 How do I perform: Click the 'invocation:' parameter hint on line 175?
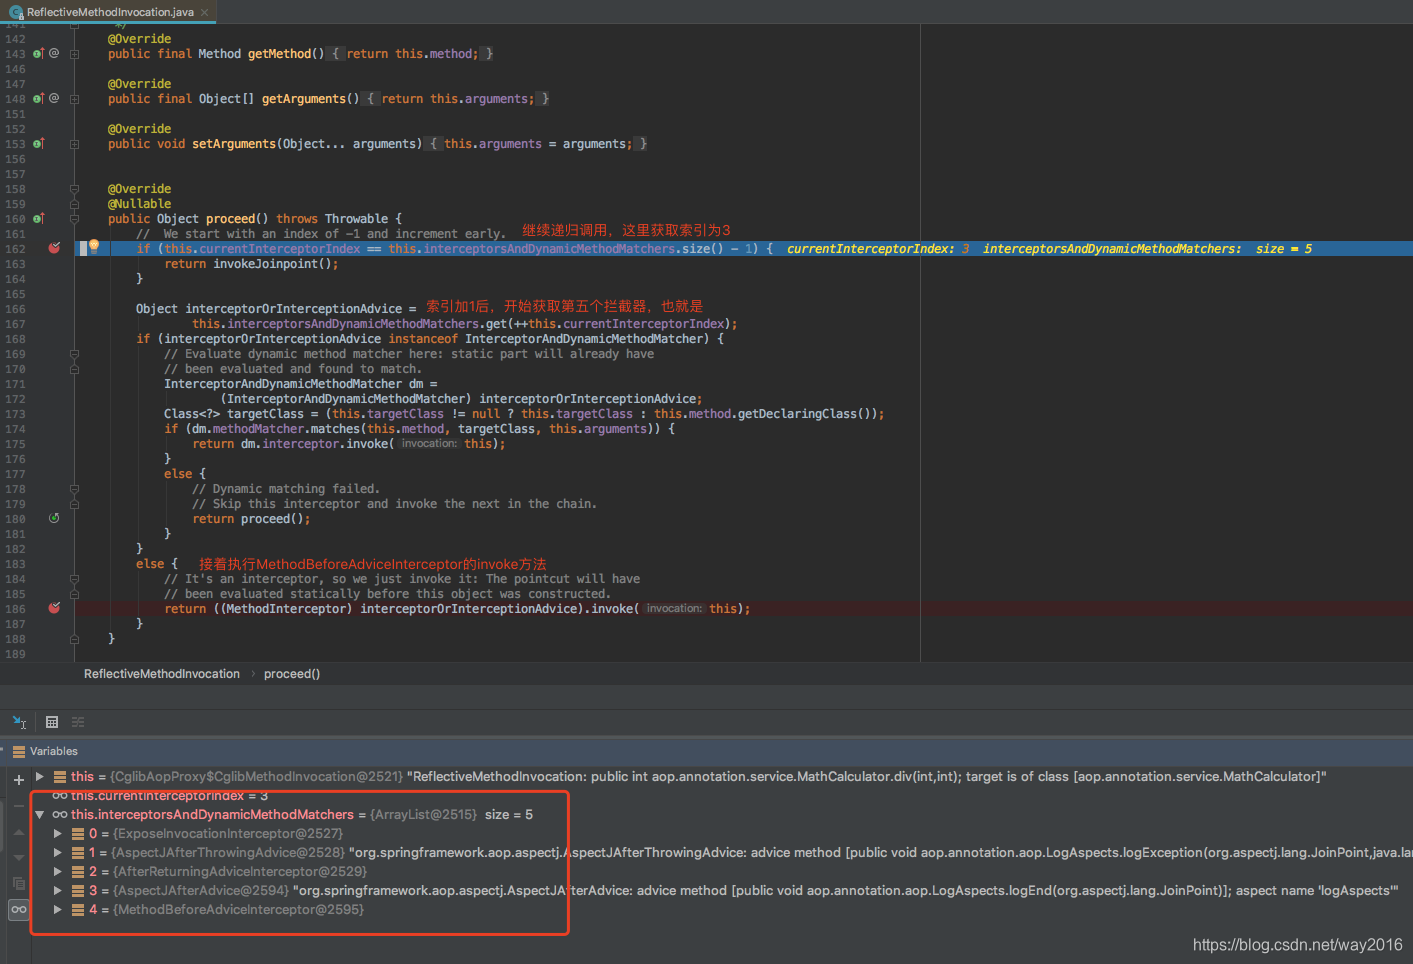click(429, 444)
